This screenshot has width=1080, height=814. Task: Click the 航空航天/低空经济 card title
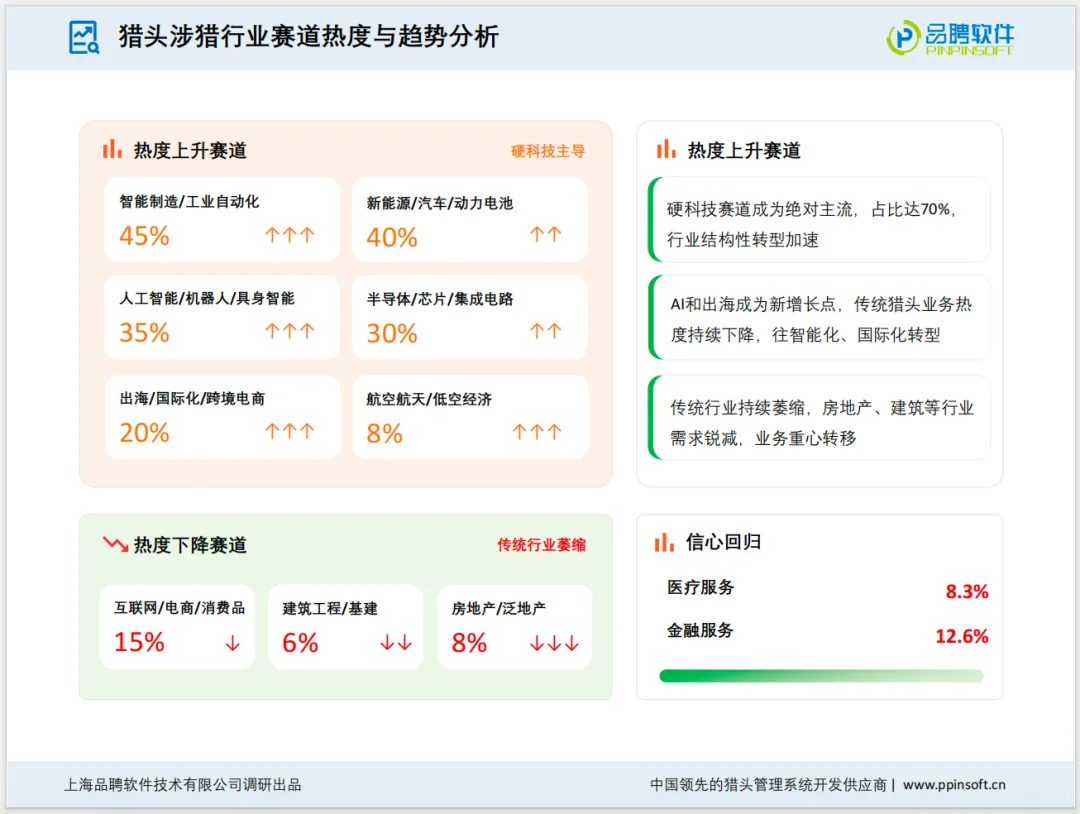[x=429, y=399]
